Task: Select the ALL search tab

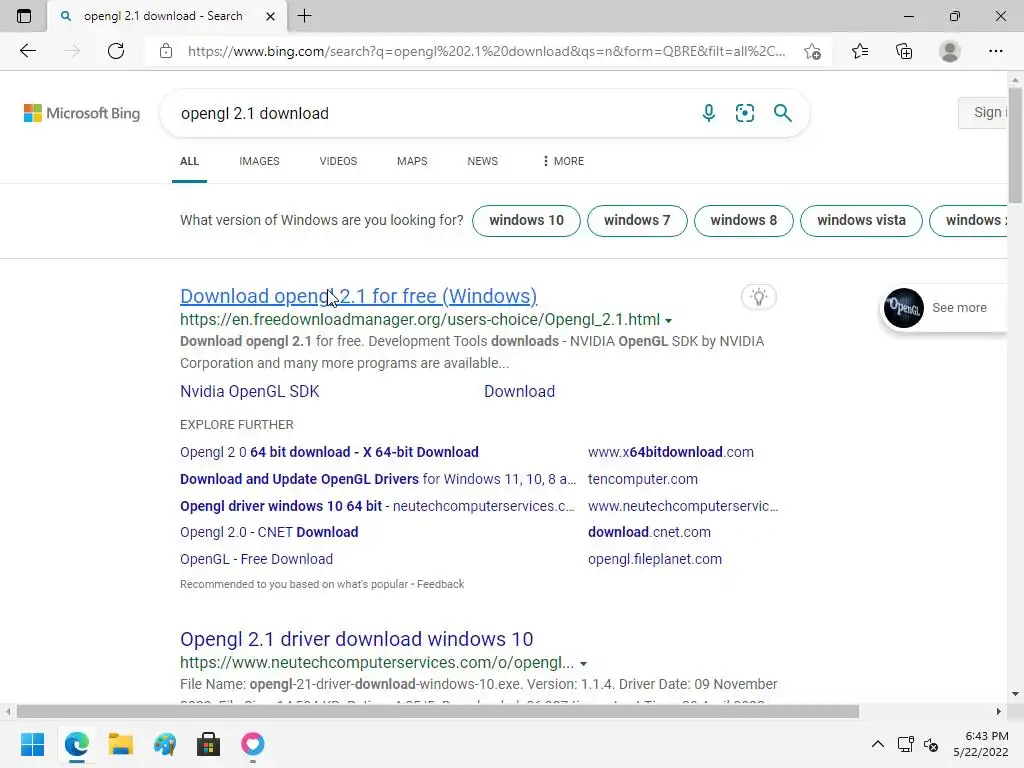Action: [189, 161]
